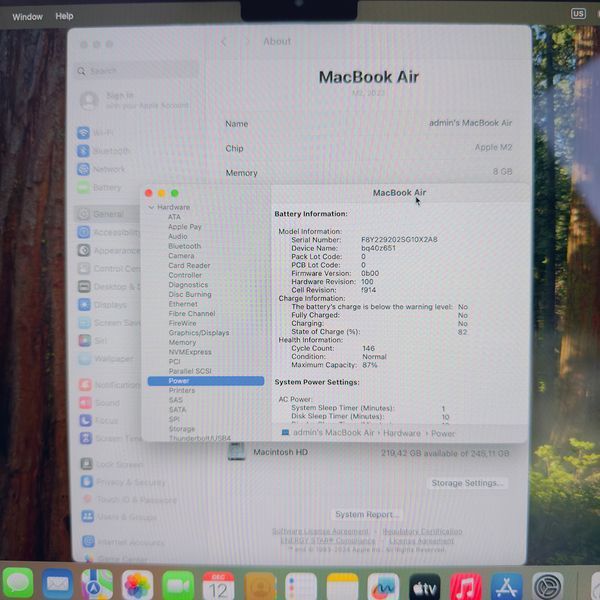
Task: Launch Notes from the Dock
Action: (342, 587)
